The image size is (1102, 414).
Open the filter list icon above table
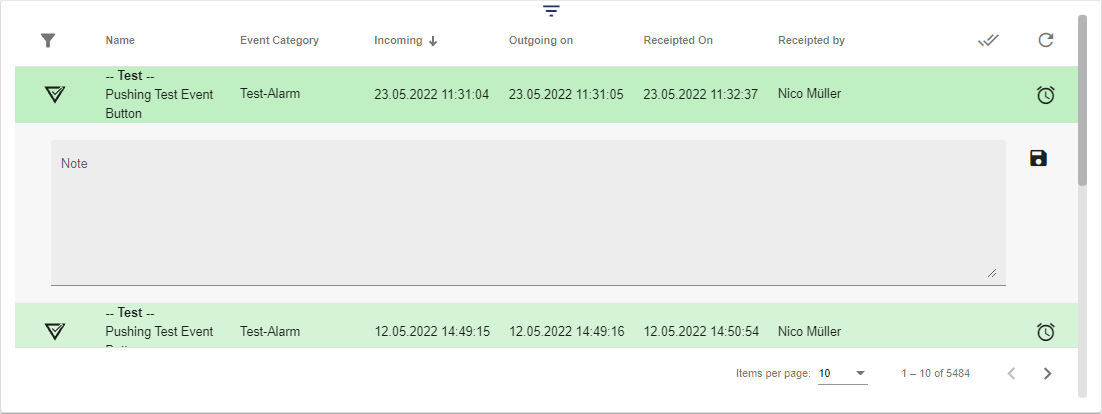point(551,11)
